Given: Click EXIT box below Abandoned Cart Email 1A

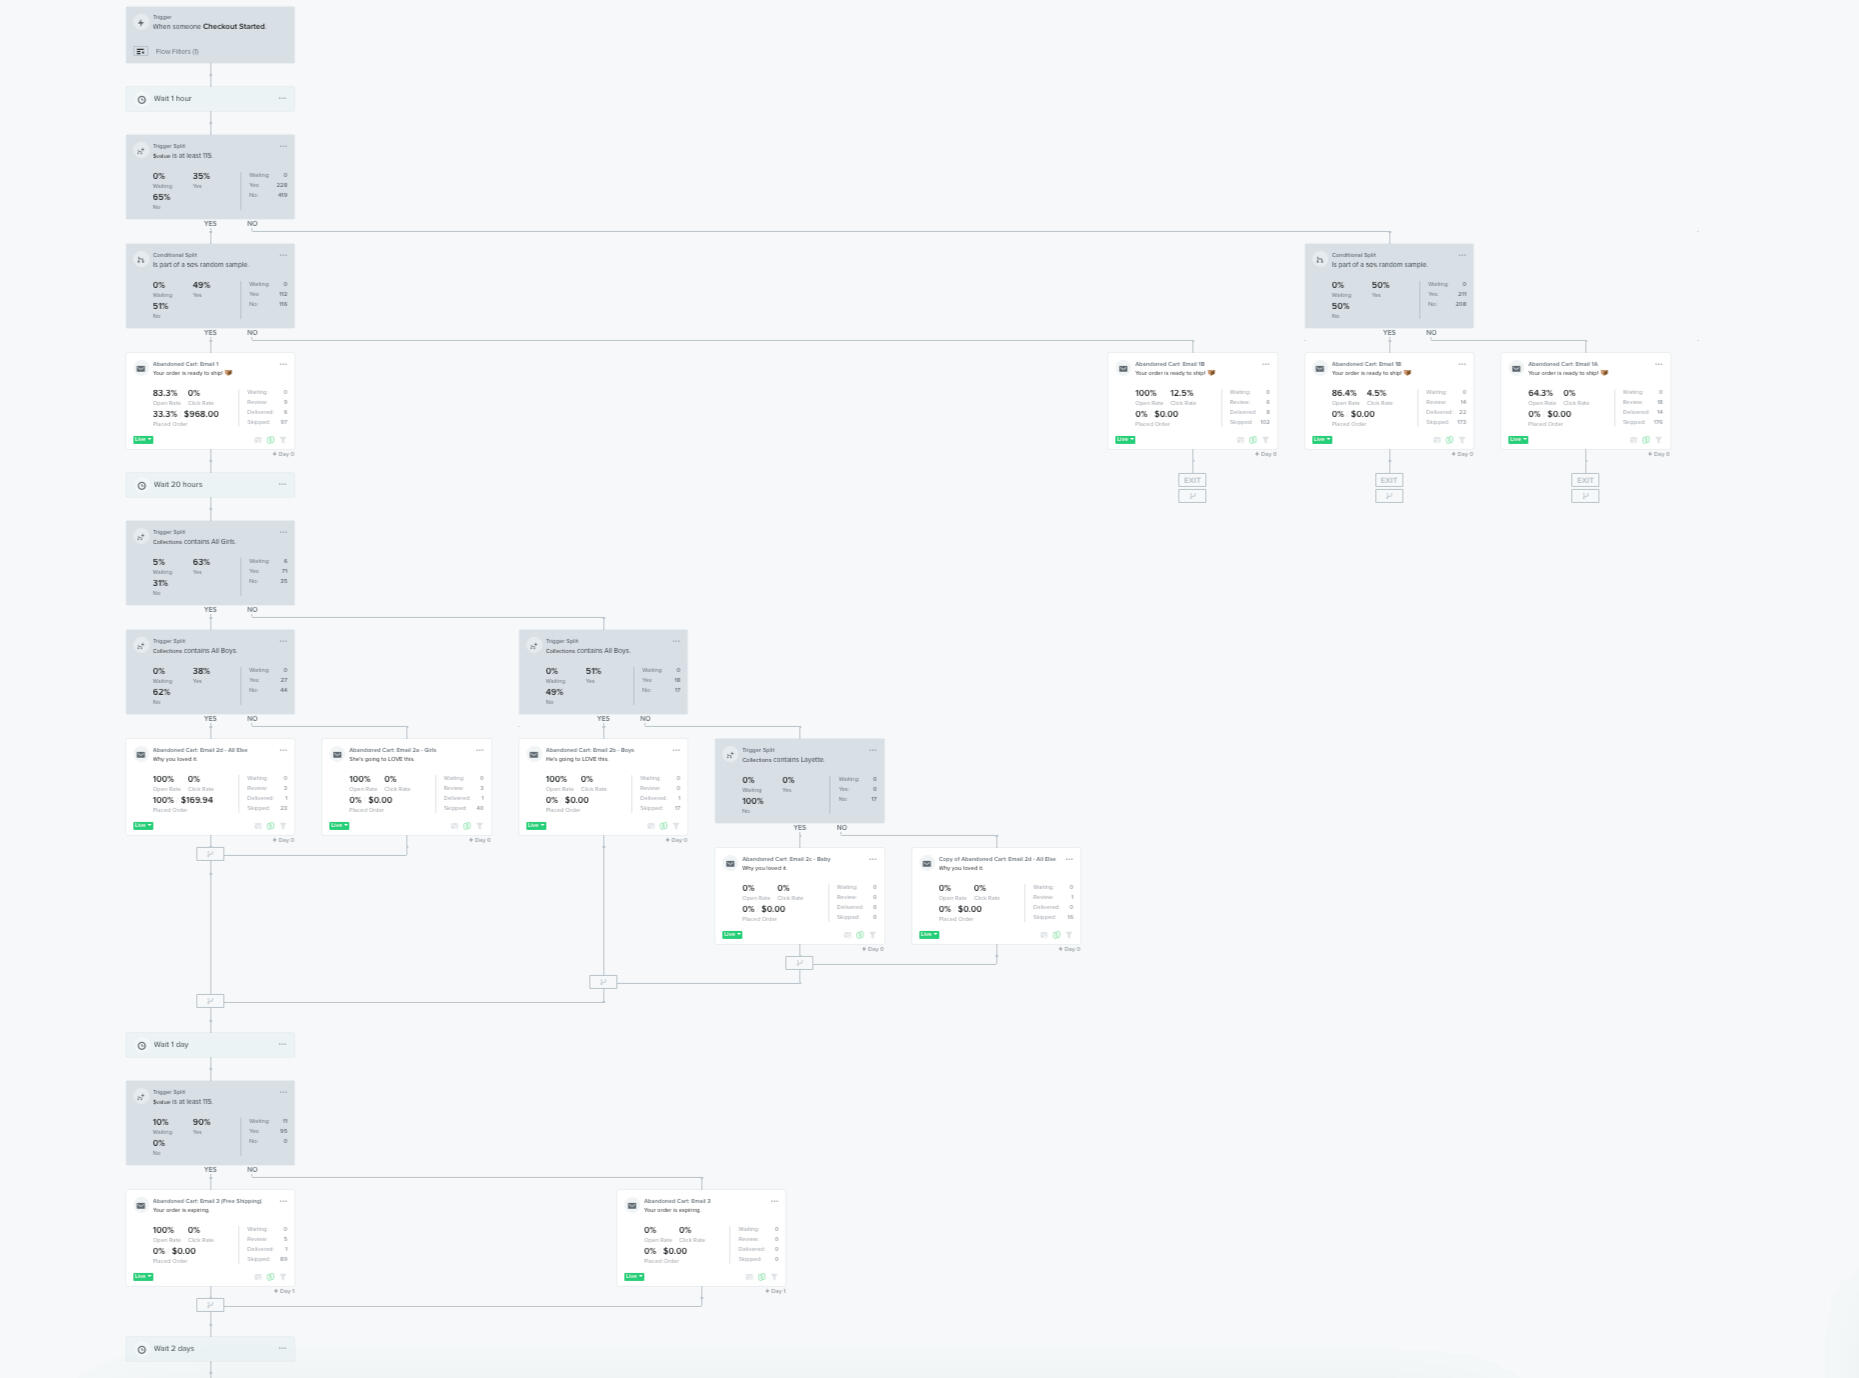Looking at the screenshot, I should click(1585, 480).
